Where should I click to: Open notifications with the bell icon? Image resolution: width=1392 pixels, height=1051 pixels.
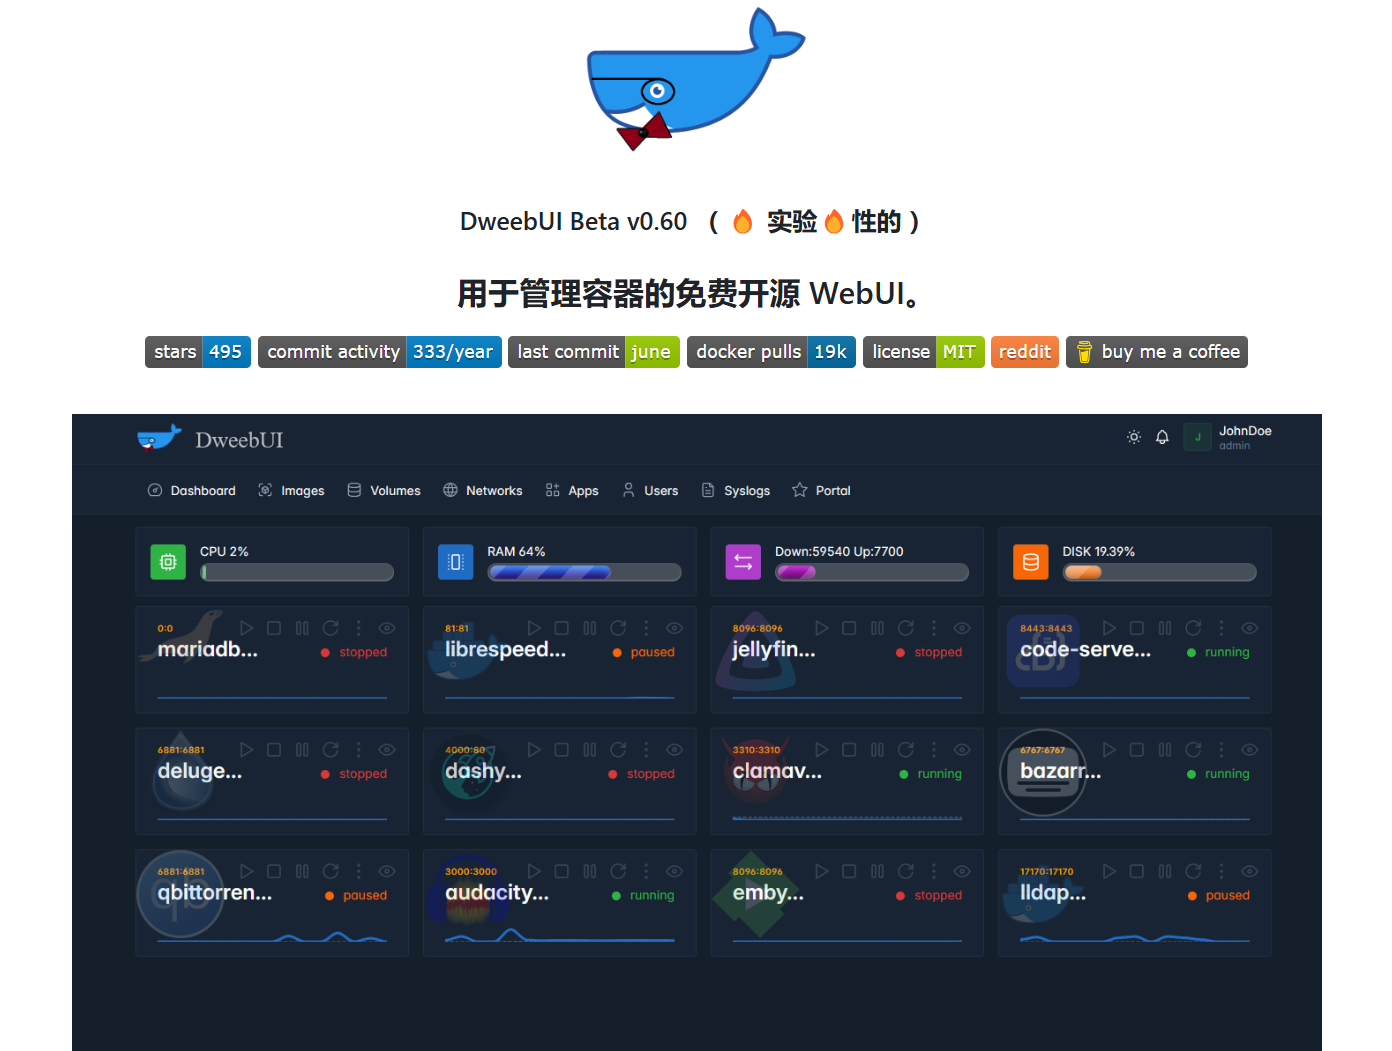1162,437
